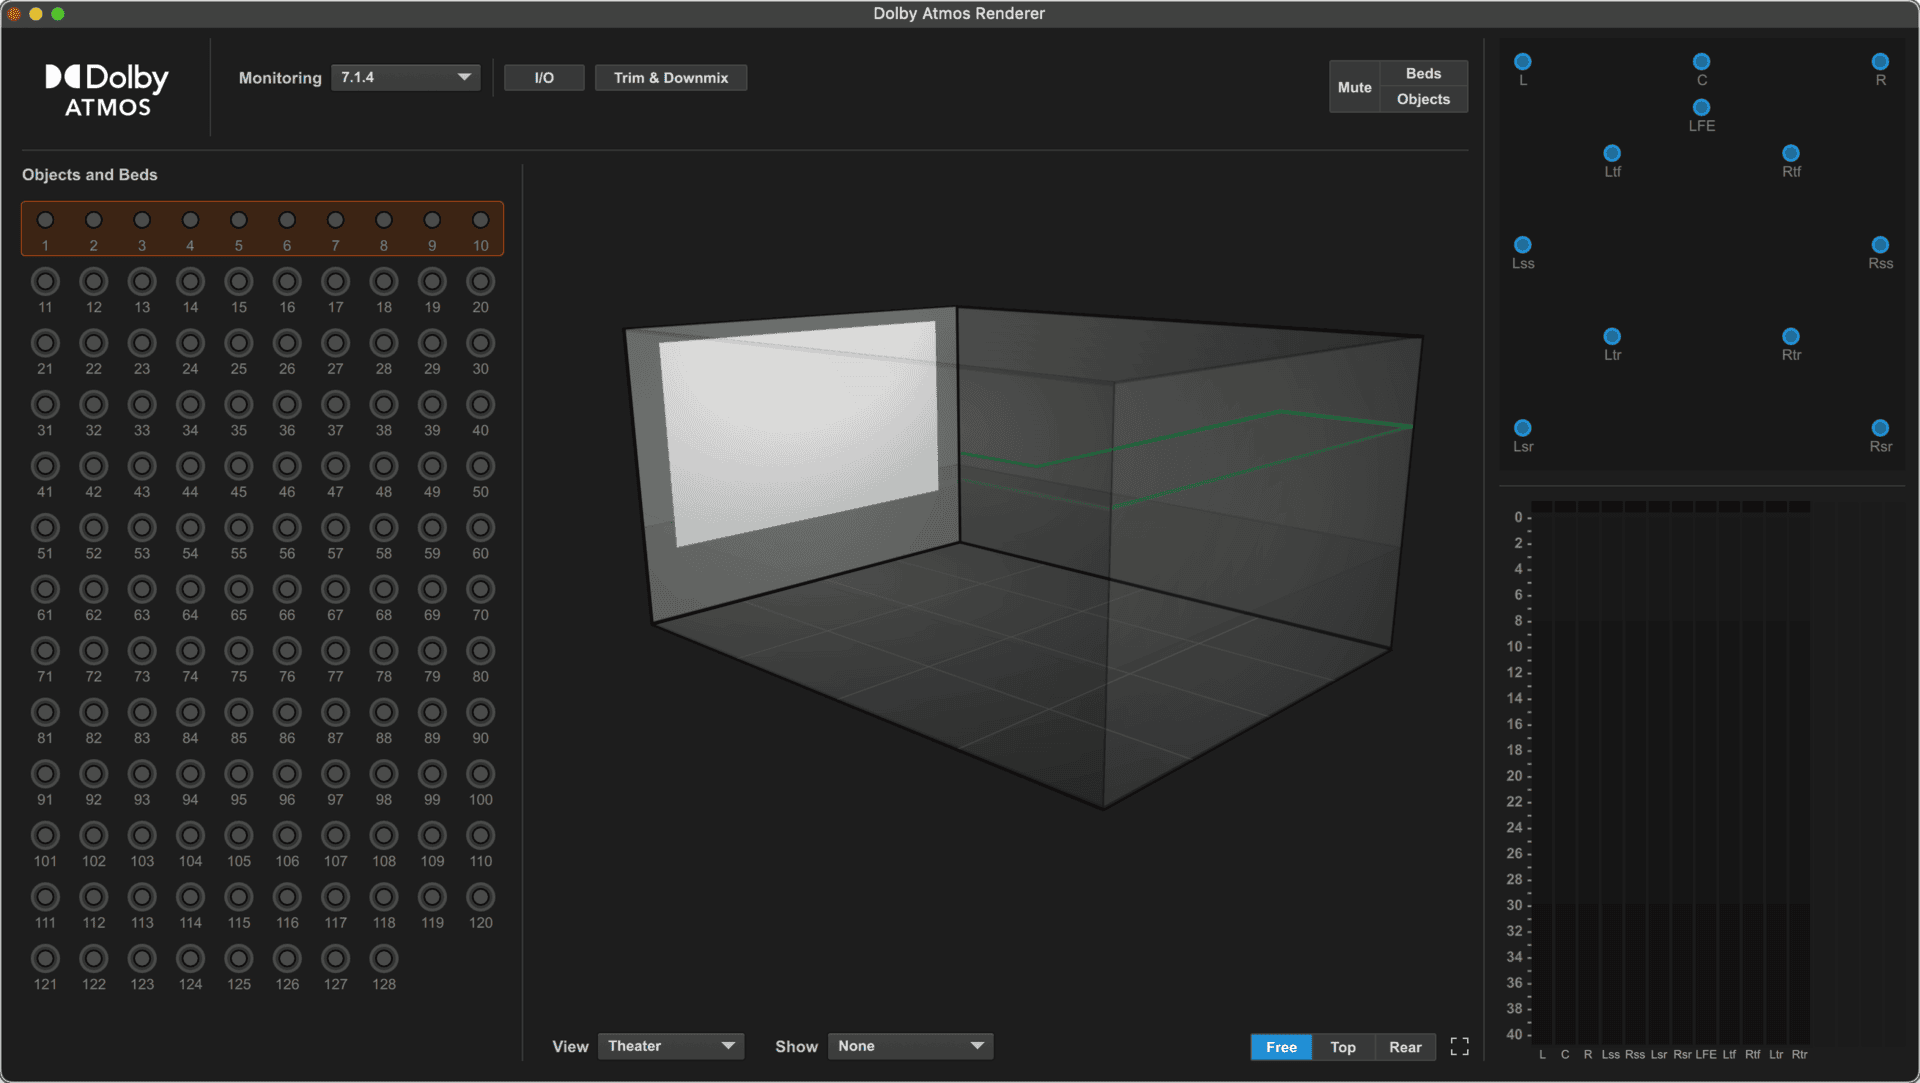Screen dimensions: 1920x1083
Task: Click the Rtr speaker icon
Action: [x=1790, y=336]
